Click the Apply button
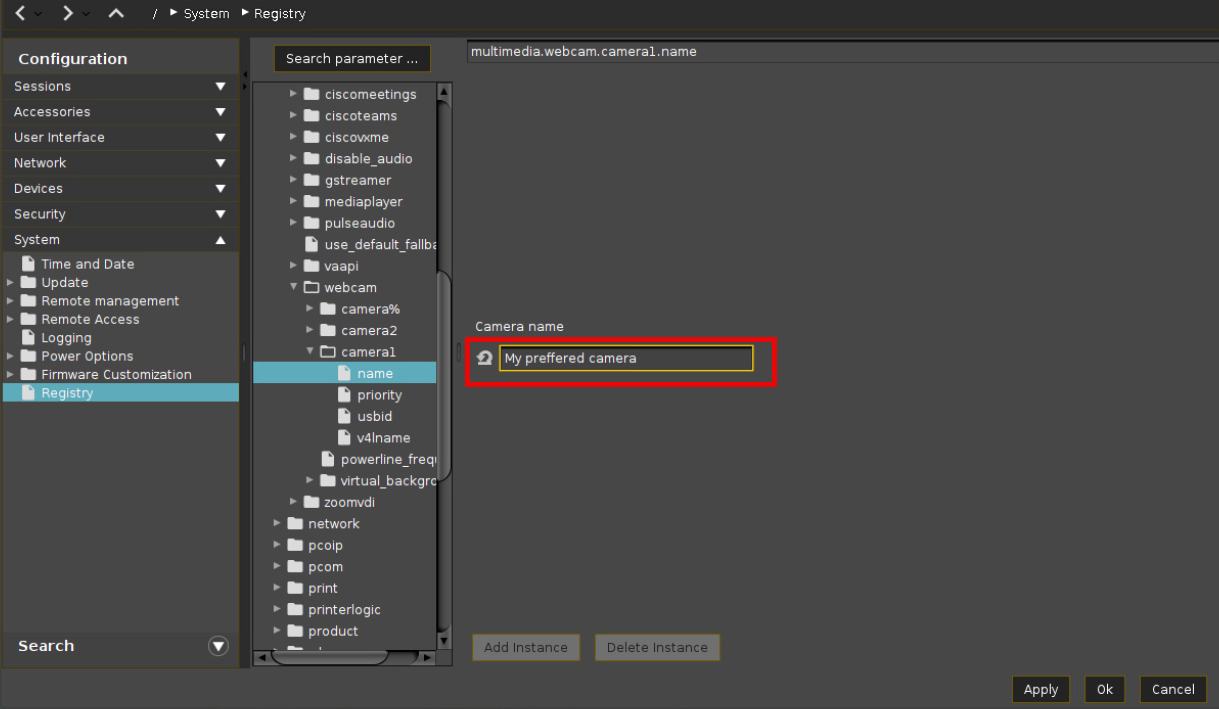The image size is (1219, 709). pyautogui.click(x=1040, y=689)
